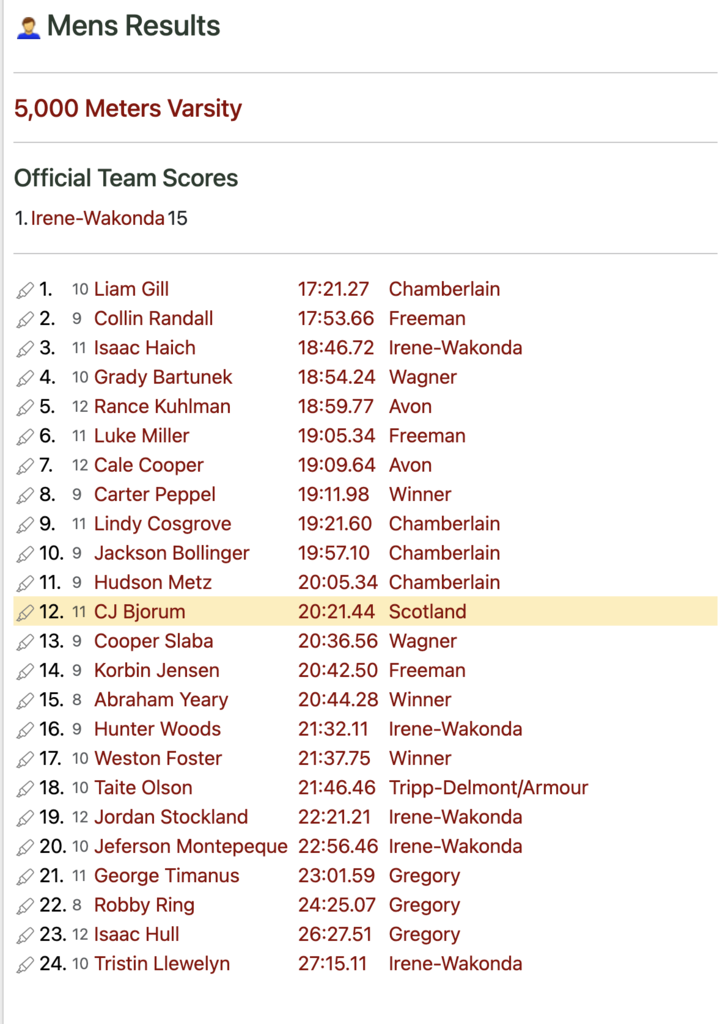Open the Tripp-Delmont/Armour team page
Viewport: 720px width, 1024px height.
[488, 788]
